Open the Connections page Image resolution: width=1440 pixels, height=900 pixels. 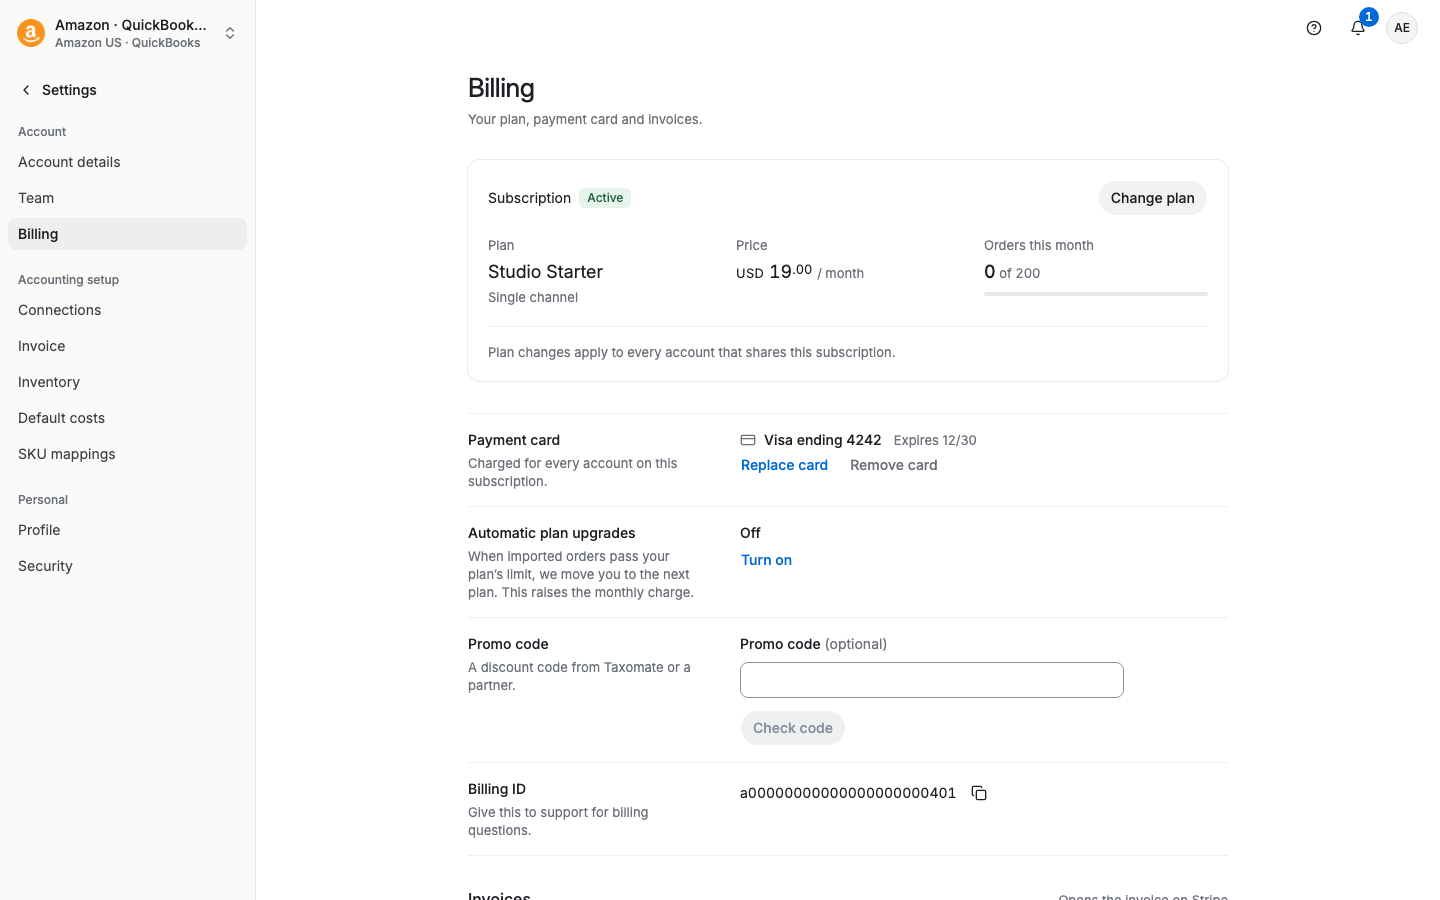[127, 310]
